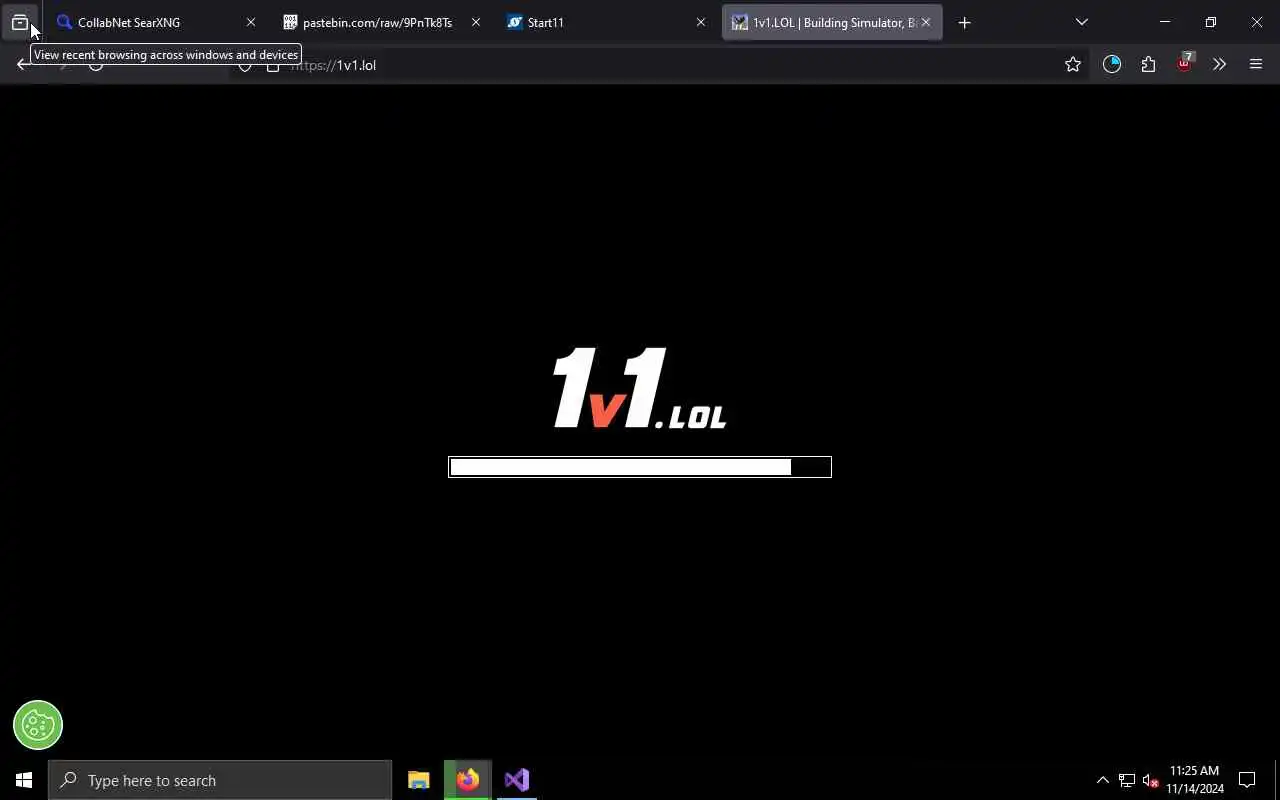Minimize the Firefox window

tap(1165, 22)
